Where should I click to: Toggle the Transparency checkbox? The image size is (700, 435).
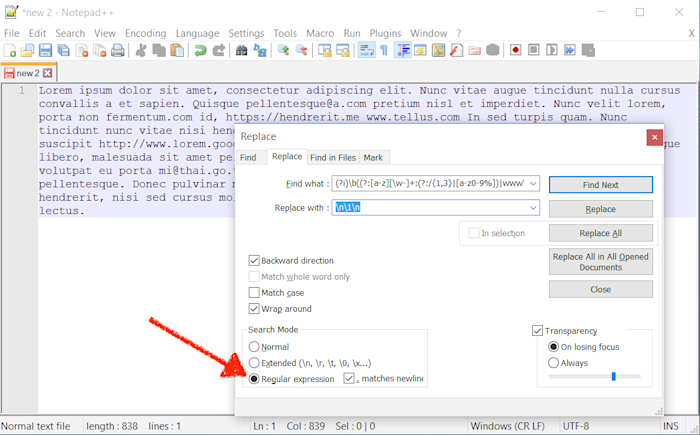pyautogui.click(x=537, y=330)
